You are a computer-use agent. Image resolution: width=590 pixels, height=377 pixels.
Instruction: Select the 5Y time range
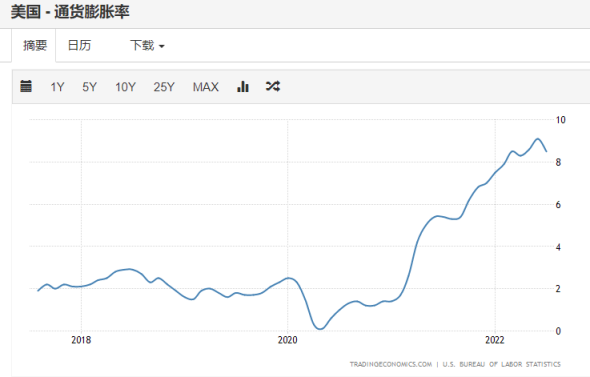coord(90,87)
